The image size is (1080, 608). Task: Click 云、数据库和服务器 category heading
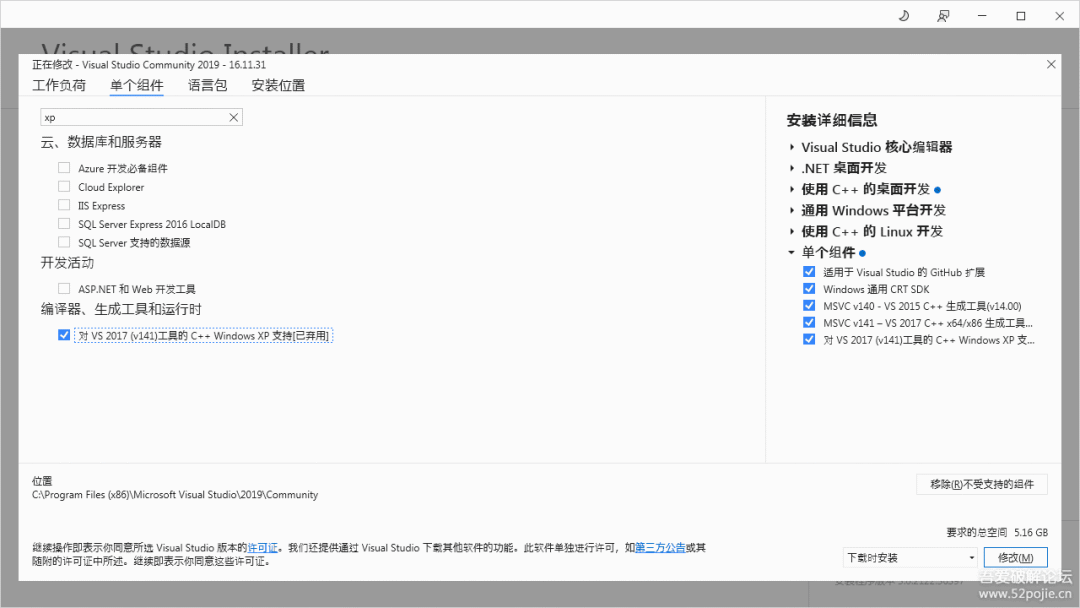tap(101, 143)
